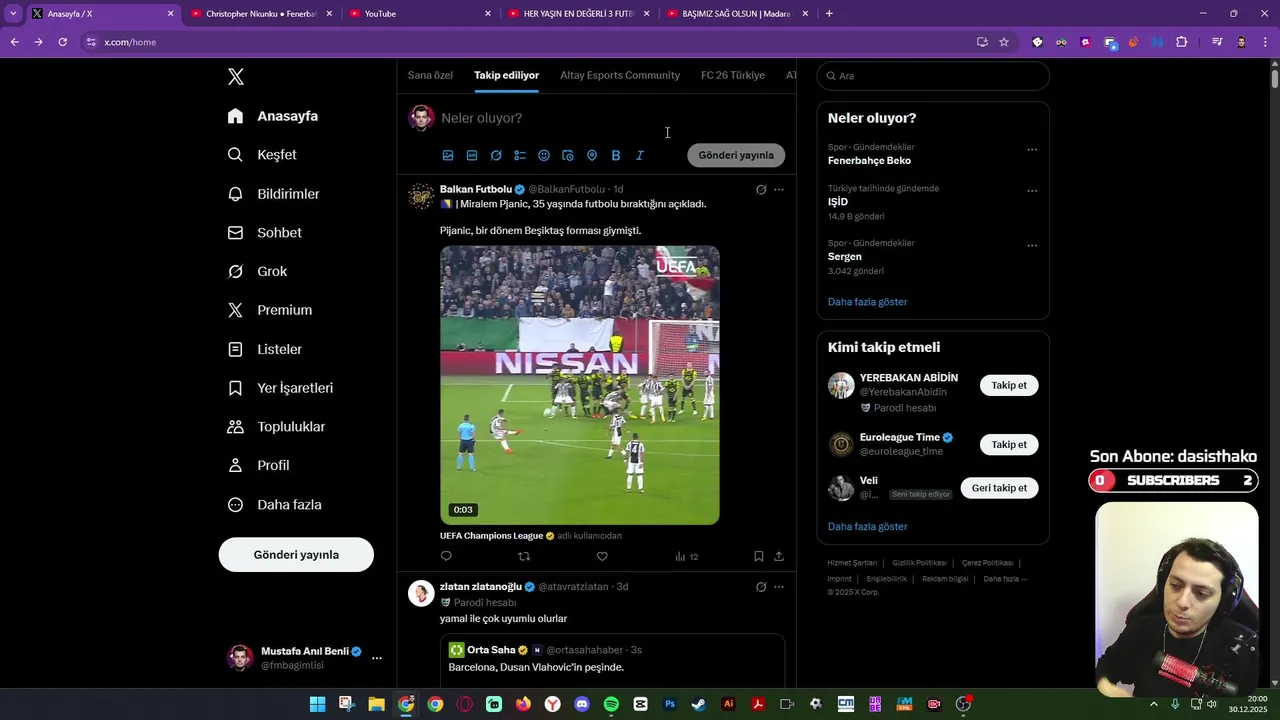
Task: Repost the Balkan Futbolu post
Action: pos(524,556)
